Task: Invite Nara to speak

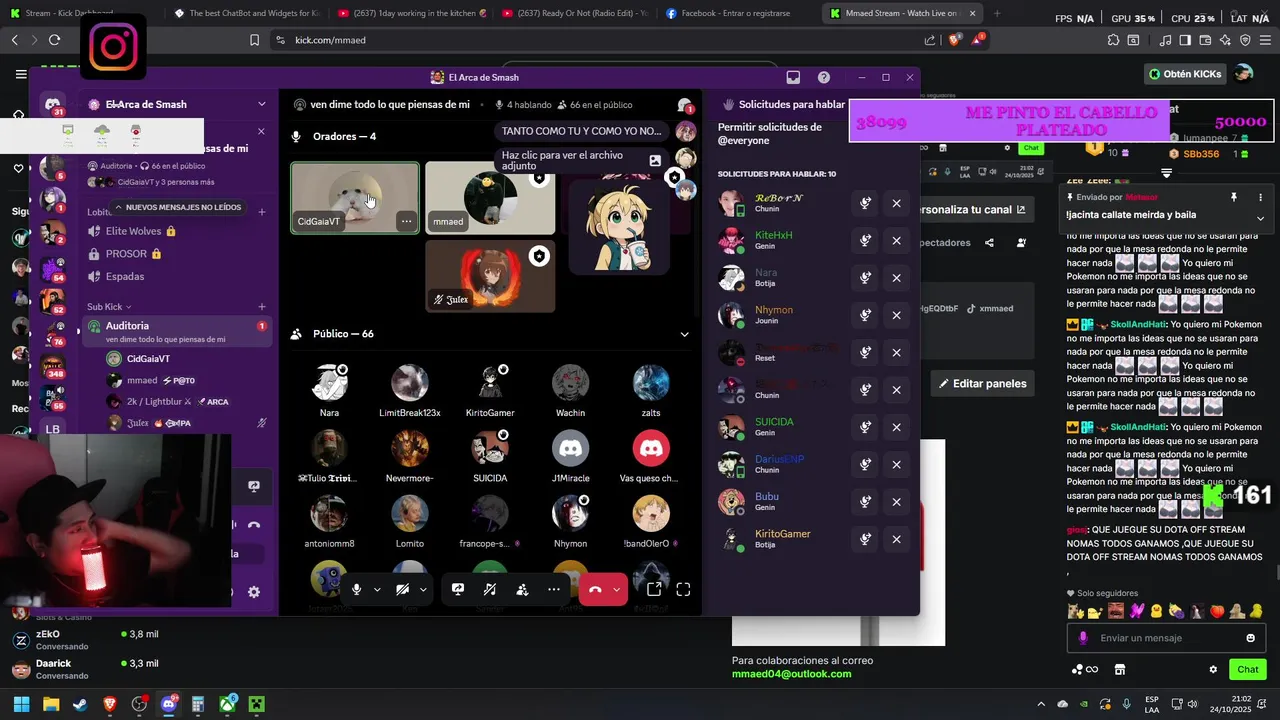Action: click(866, 278)
